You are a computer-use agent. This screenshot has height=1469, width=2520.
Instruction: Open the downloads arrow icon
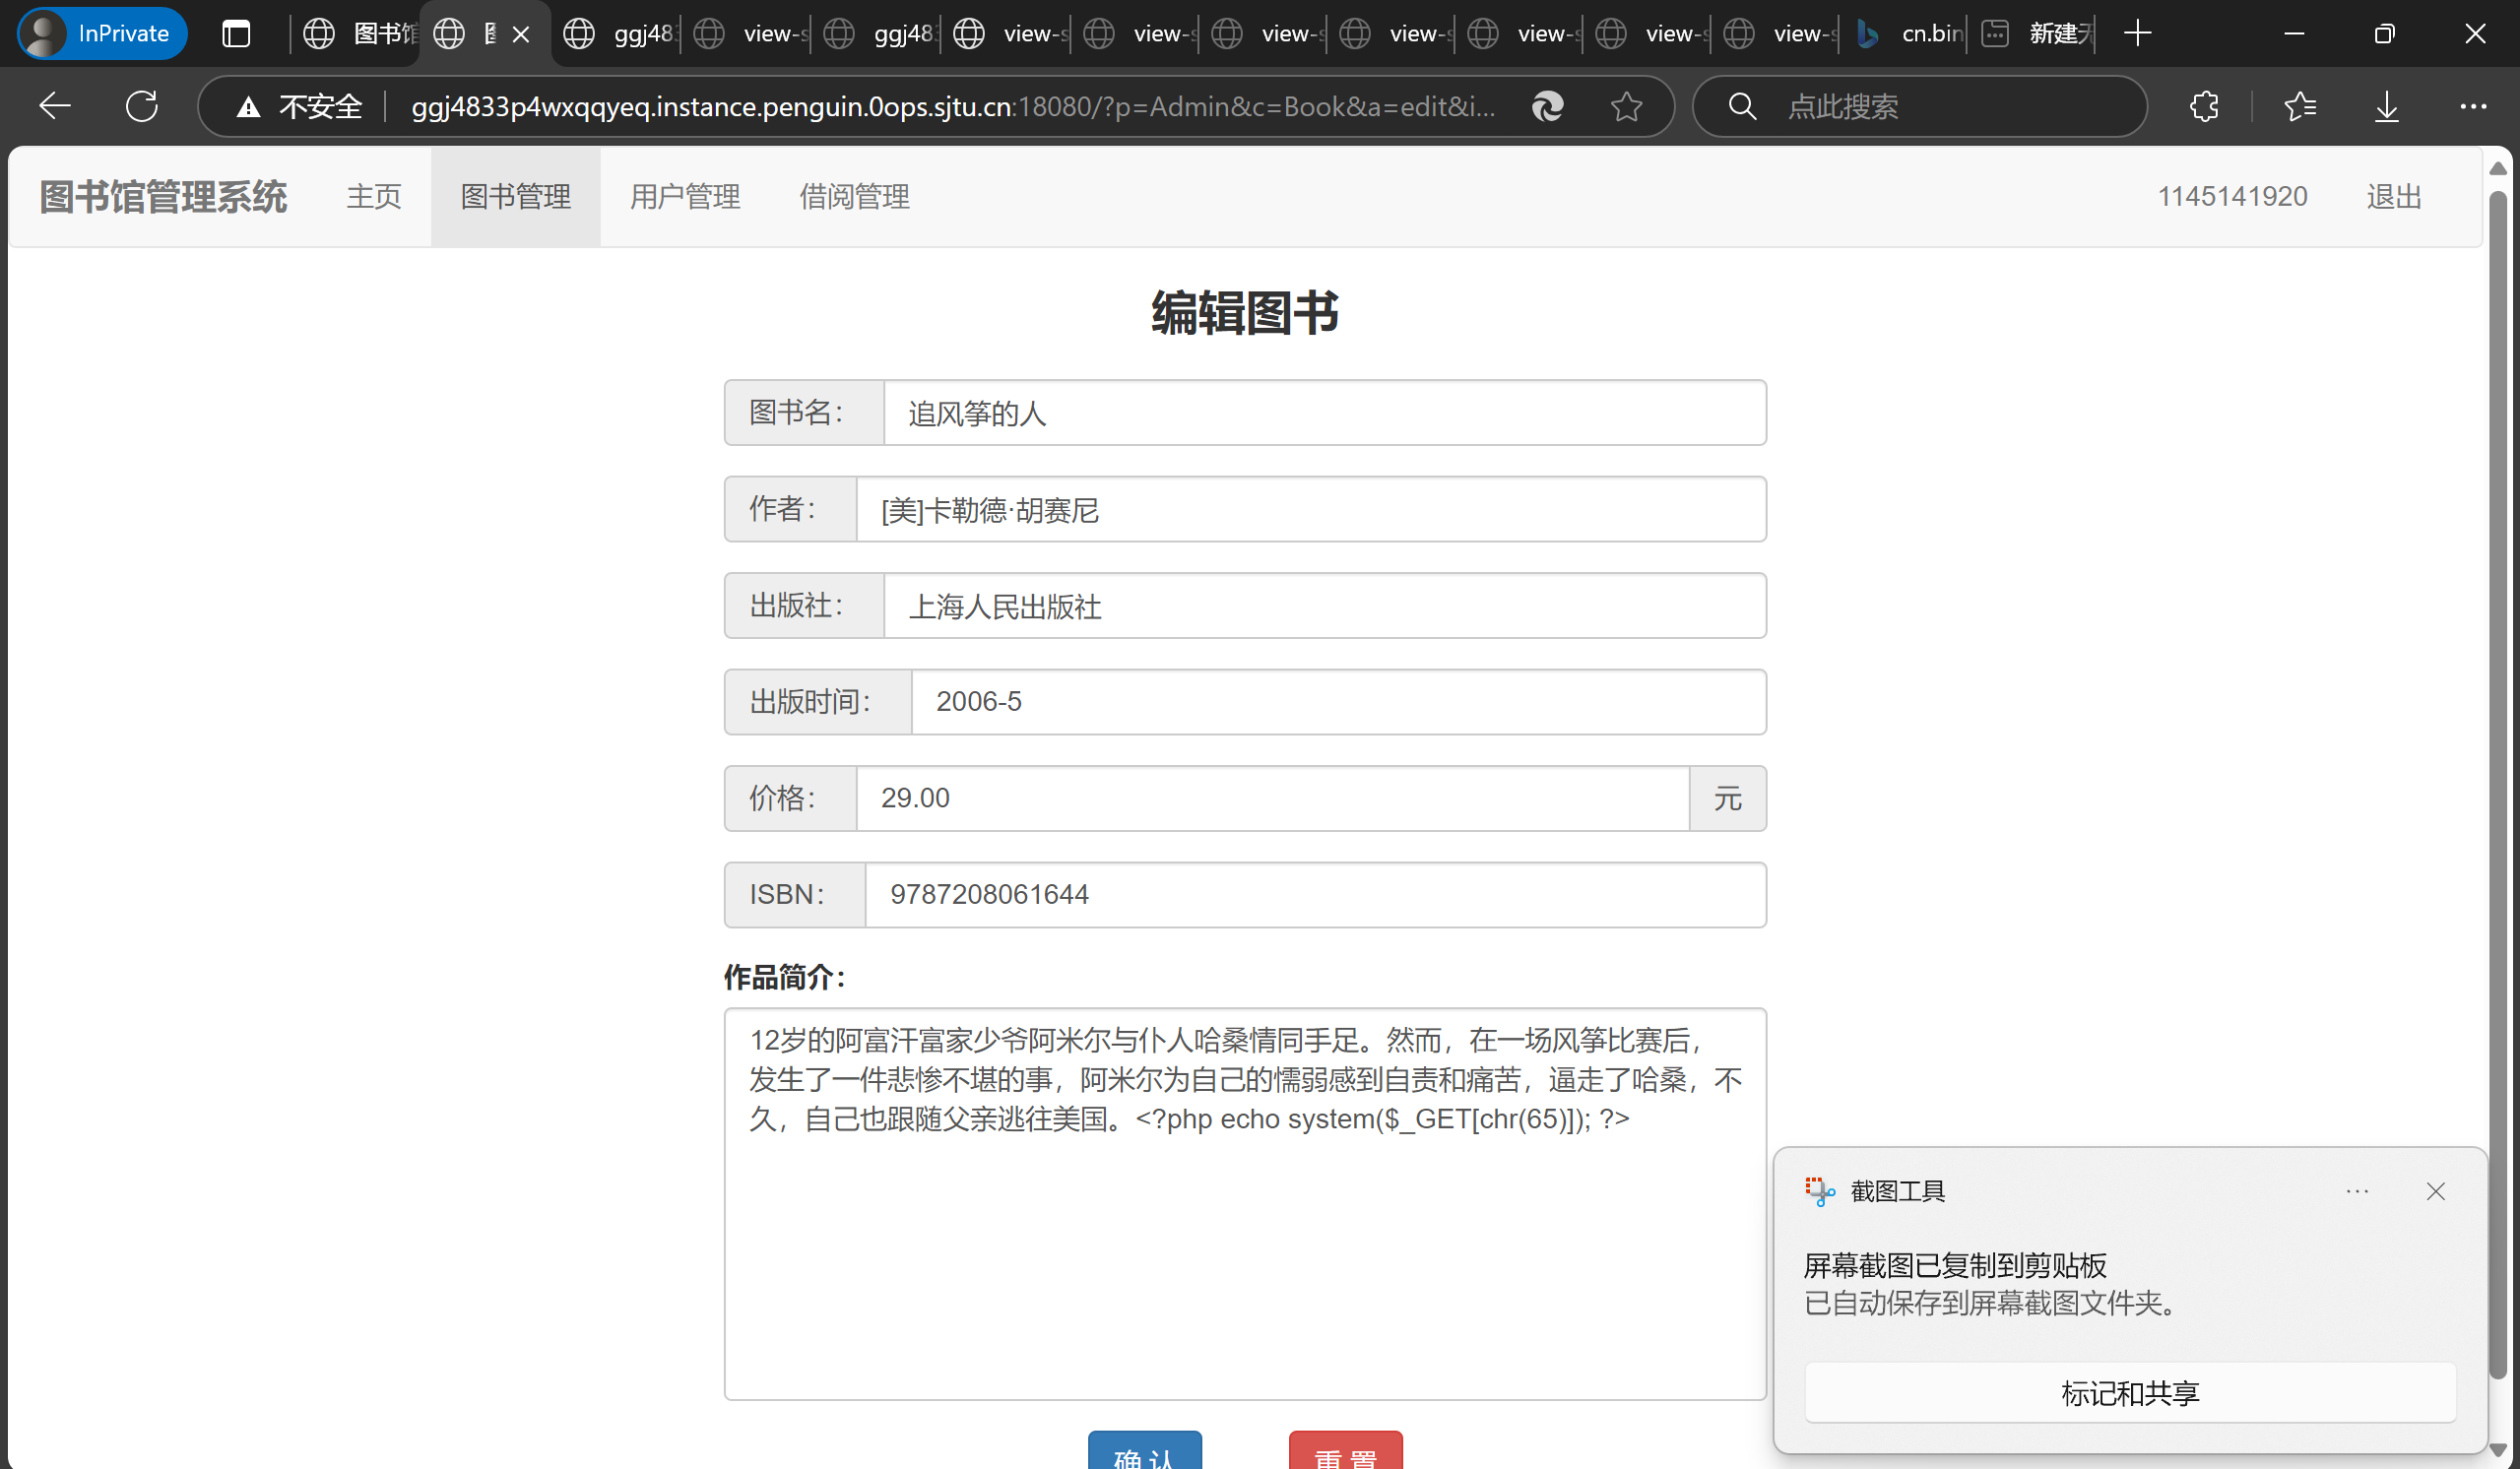2387,106
